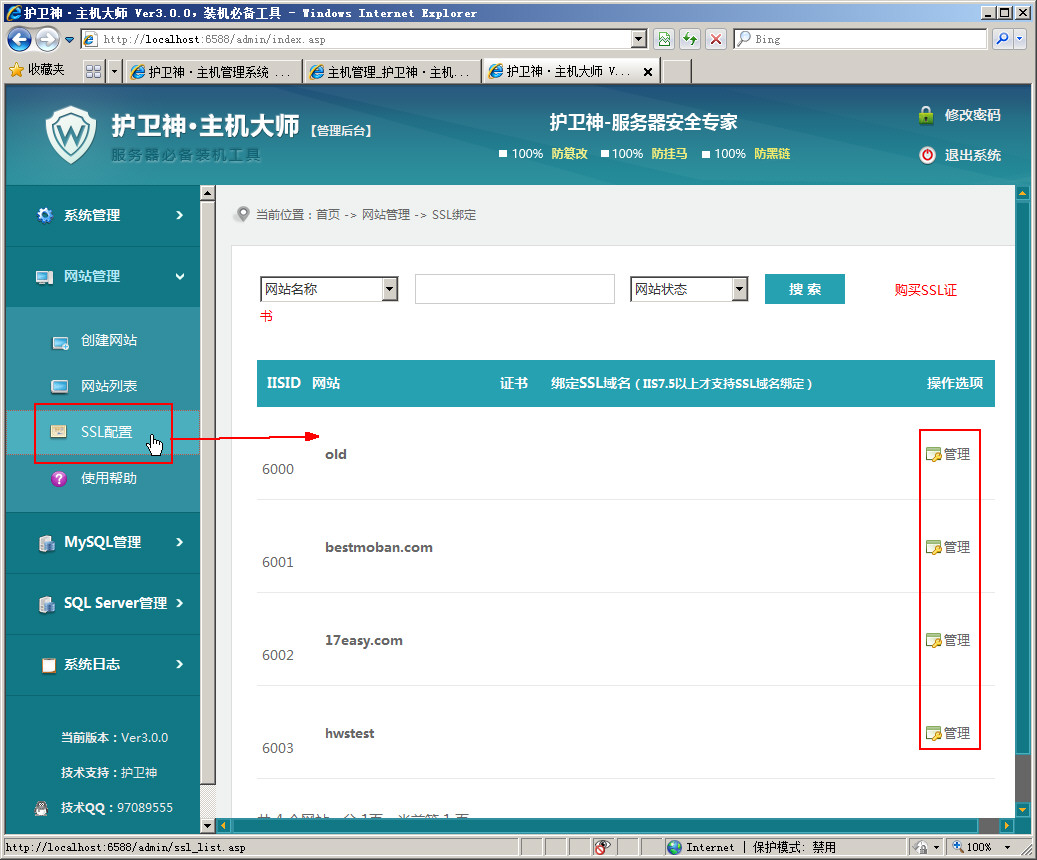The height and width of the screenshot is (860, 1037).
Task: Click the 创建网站 icon
Action: click(60, 343)
